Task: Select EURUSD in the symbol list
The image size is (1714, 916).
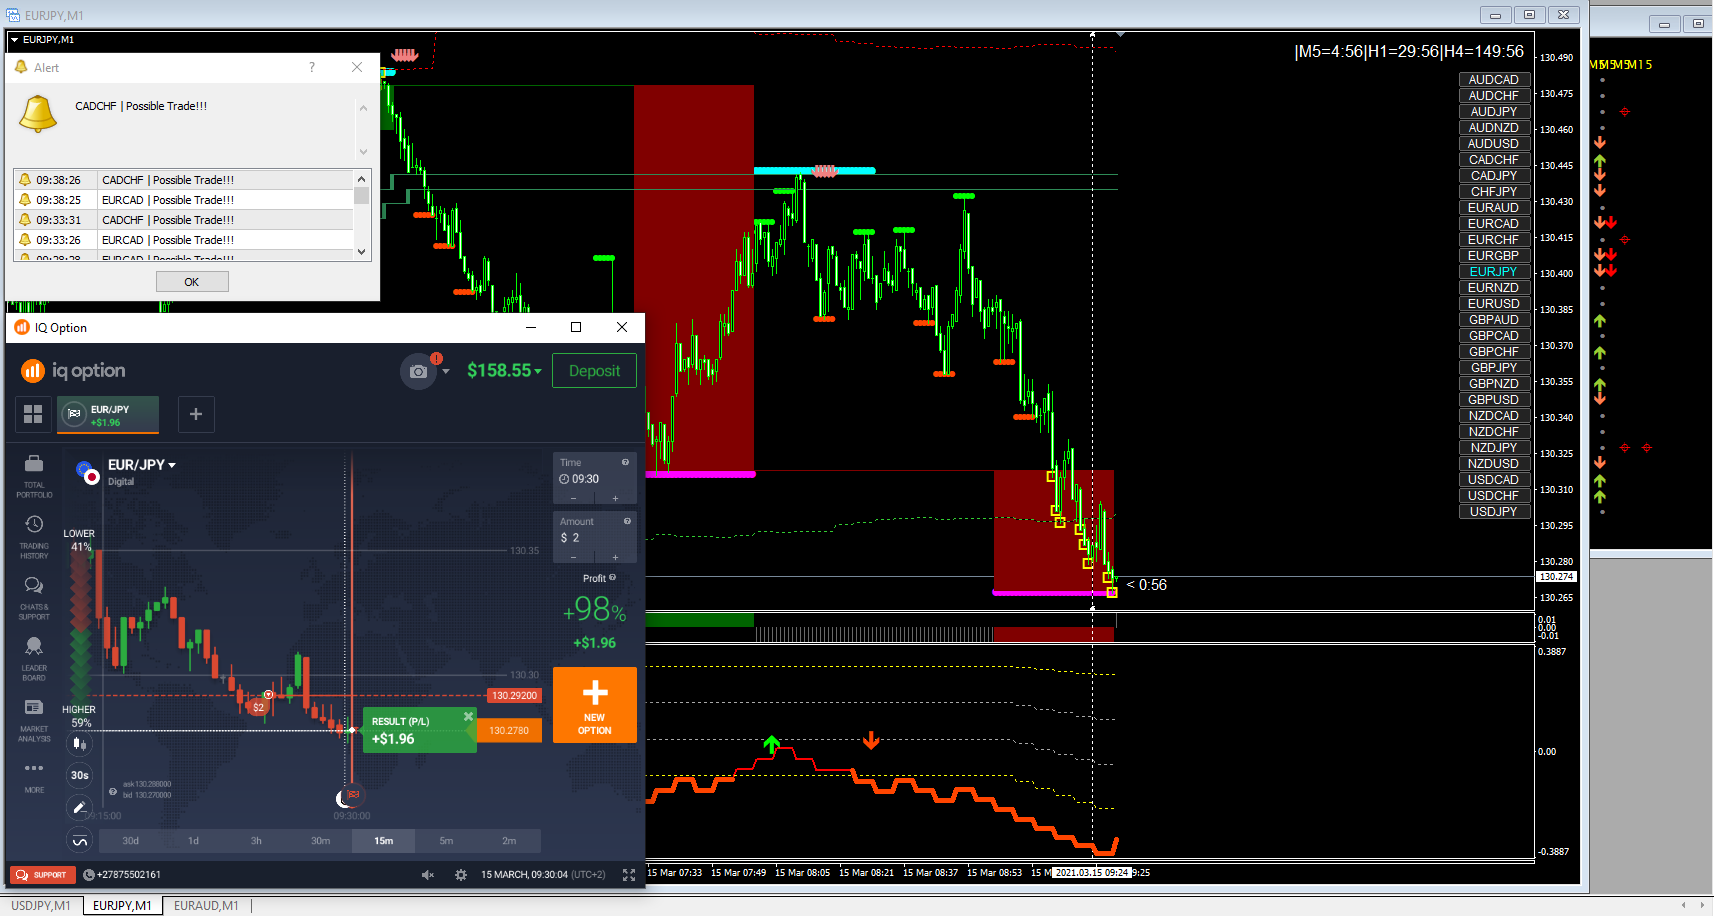Action: (1493, 304)
